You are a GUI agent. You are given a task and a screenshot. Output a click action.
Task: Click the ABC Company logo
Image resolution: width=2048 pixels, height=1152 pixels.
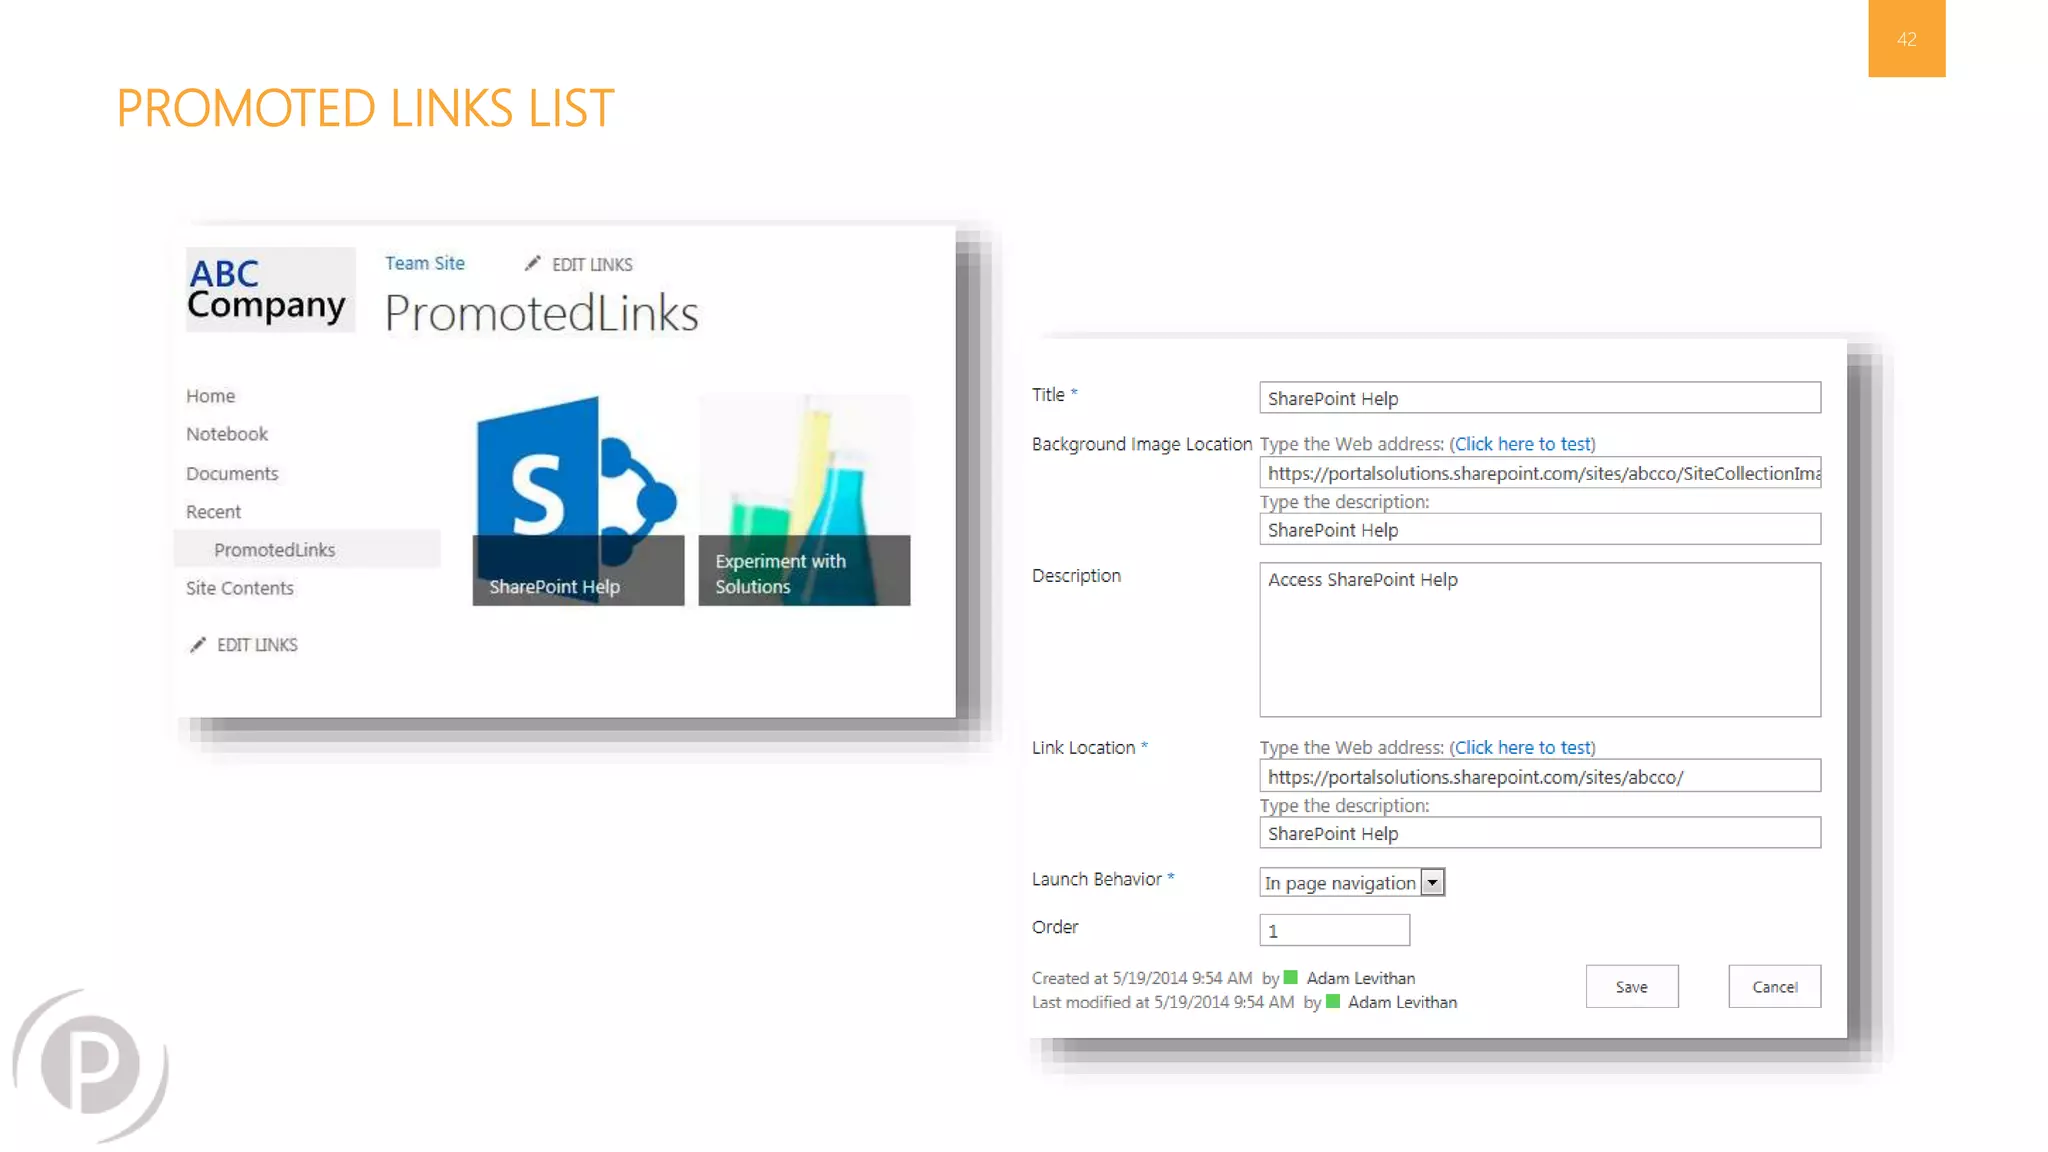coord(269,288)
